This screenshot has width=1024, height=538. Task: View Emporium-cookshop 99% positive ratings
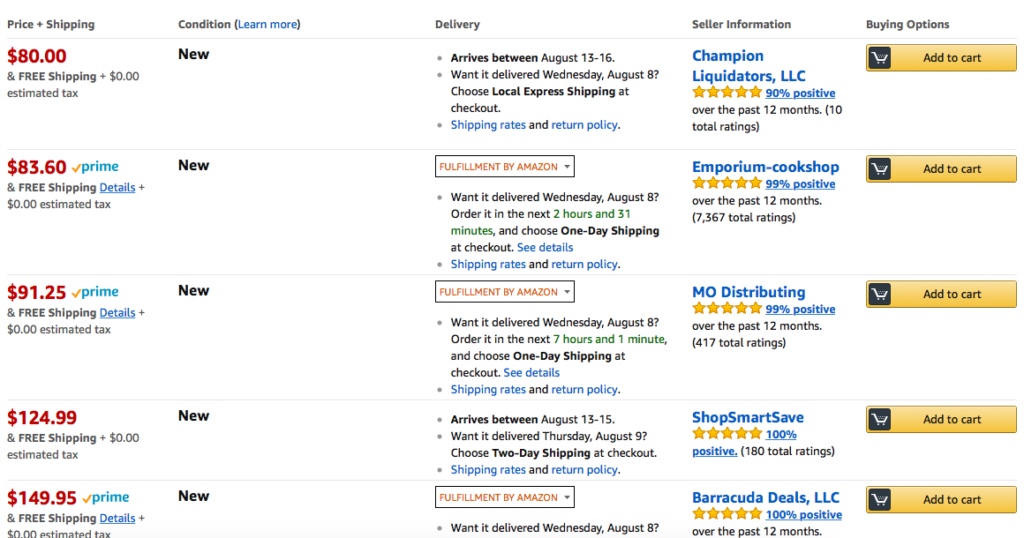(800, 184)
